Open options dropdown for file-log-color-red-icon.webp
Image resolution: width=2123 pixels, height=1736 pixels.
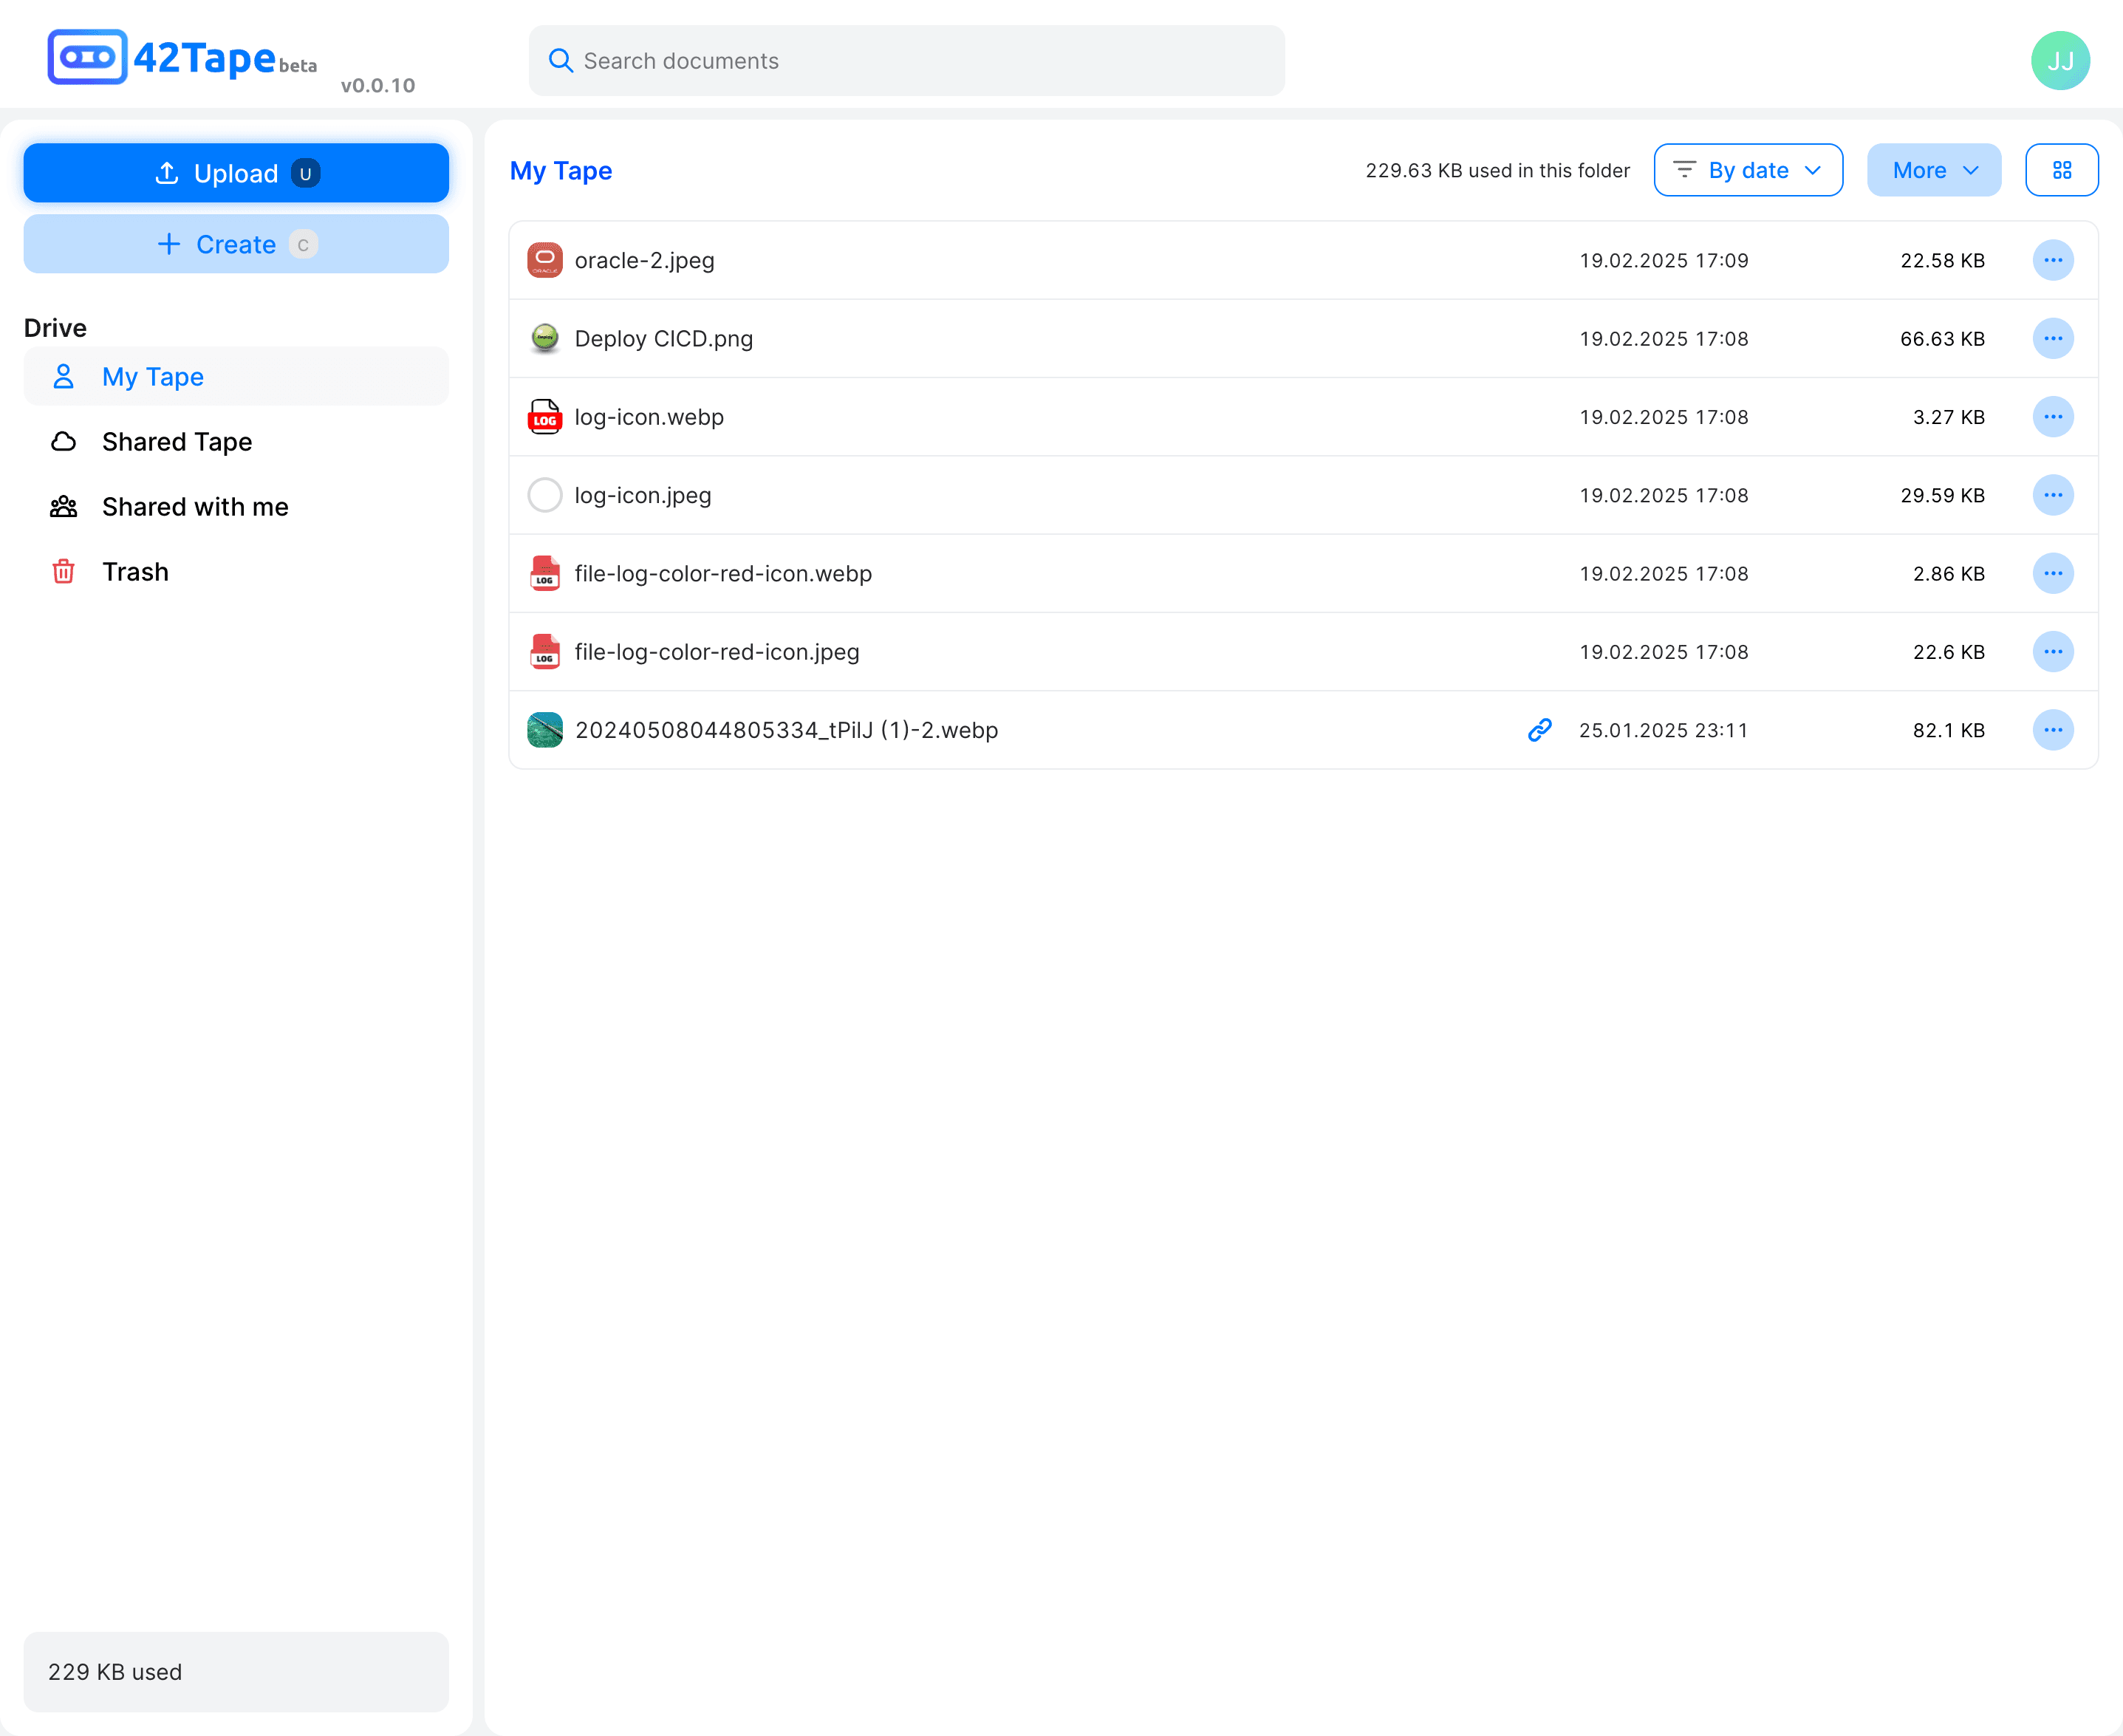[x=2053, y=573]
